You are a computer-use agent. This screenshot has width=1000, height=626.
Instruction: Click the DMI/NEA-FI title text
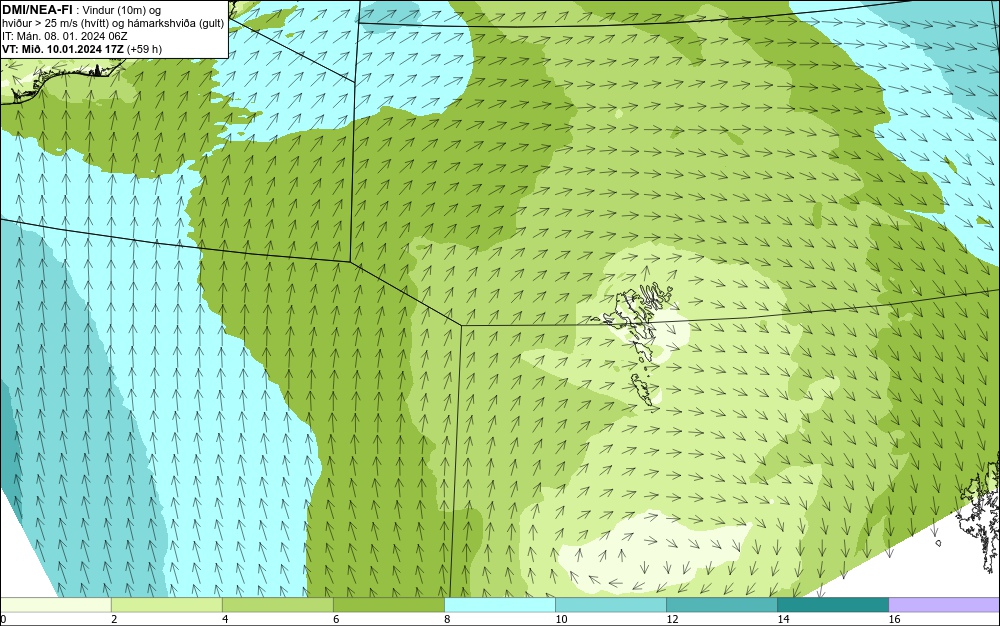(x=38, y=10)
